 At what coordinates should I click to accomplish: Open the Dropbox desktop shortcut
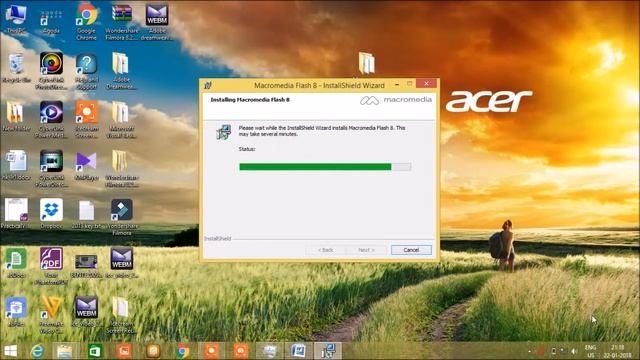click(51, 214)
